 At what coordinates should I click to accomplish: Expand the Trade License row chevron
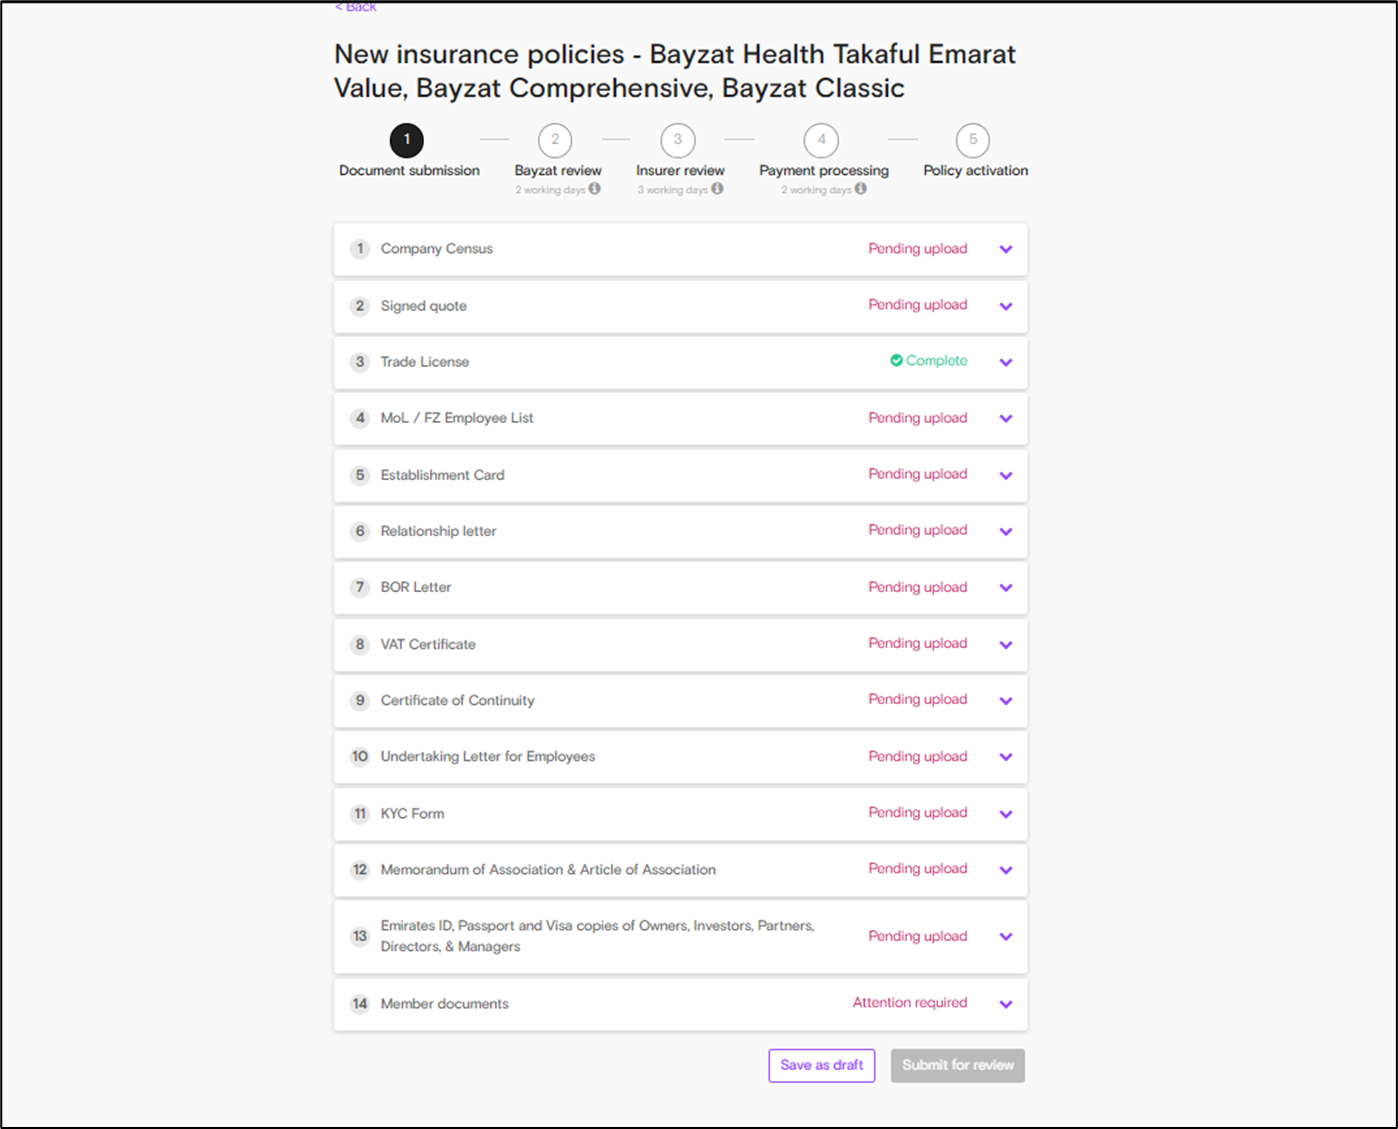[1006, 362]
